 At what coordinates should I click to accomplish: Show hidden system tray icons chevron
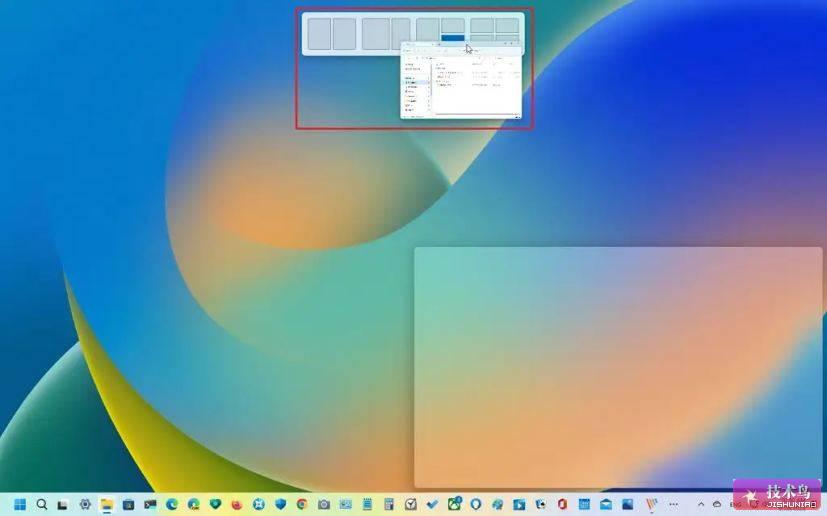[x=701, y=504]
